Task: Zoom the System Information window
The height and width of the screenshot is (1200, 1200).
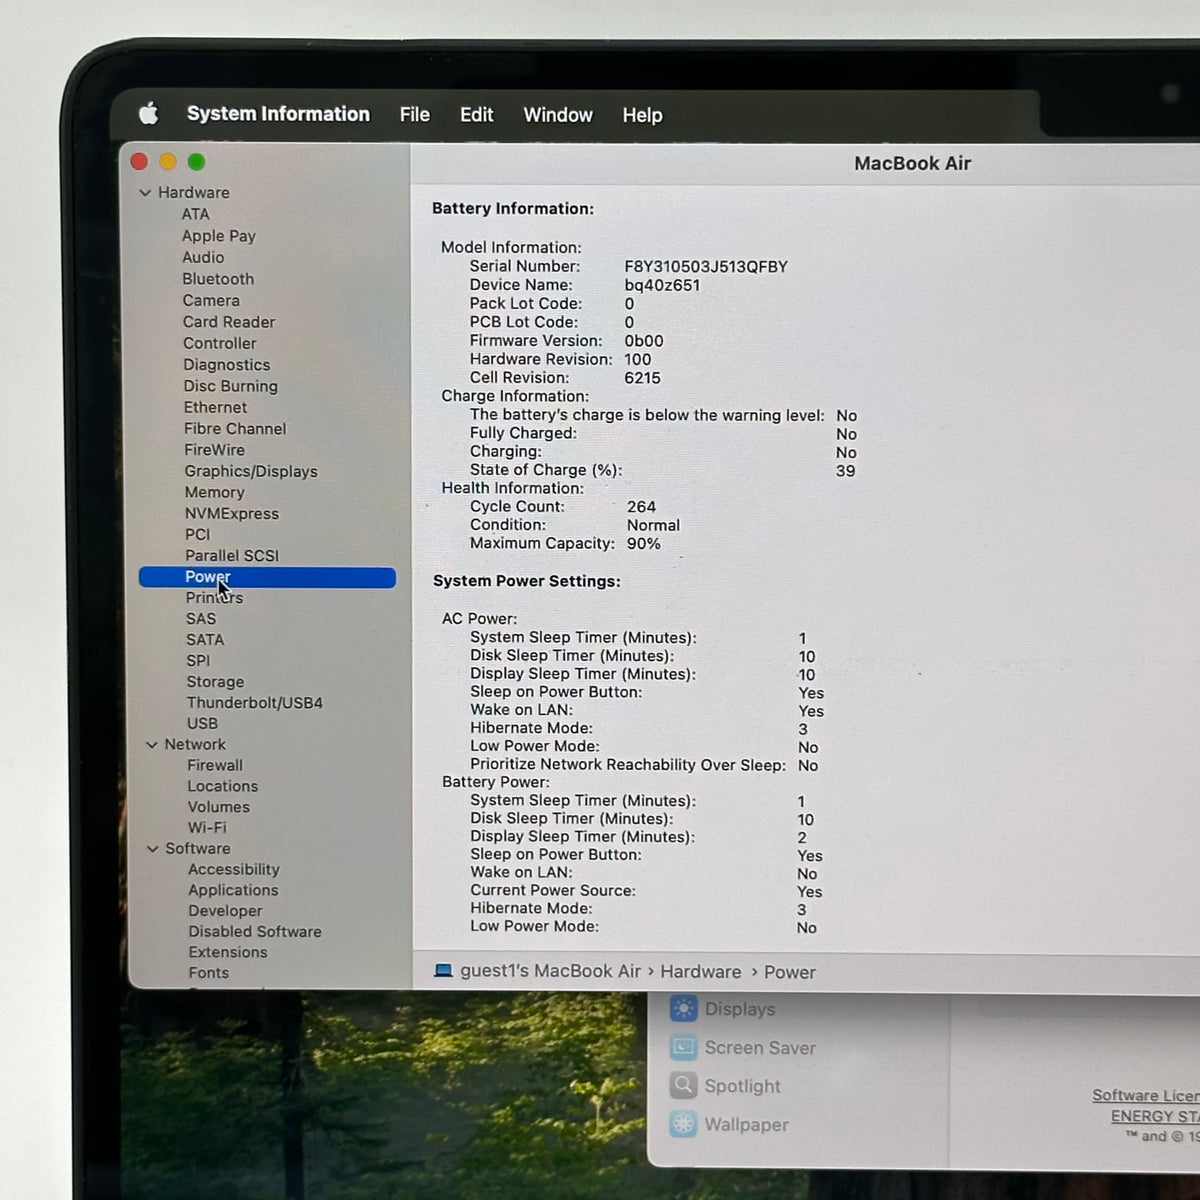Action: 197,161
